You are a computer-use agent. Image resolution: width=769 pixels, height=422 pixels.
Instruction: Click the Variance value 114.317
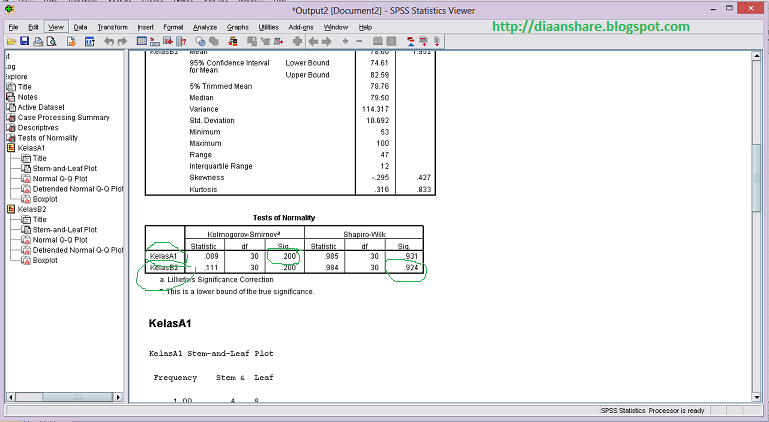pyautogui.click(x=376, y=109)
